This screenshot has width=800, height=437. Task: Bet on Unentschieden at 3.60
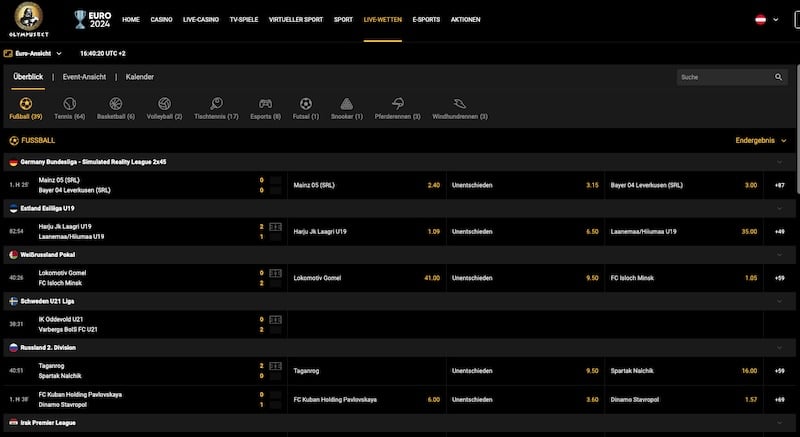525,399
